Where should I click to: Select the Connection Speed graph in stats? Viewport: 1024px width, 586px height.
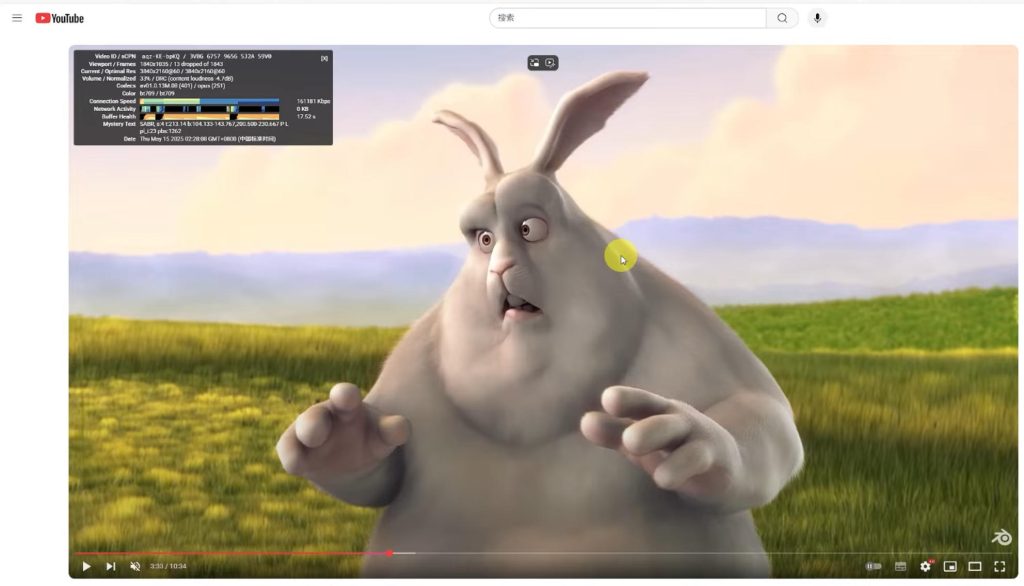click(x=209, y=101)
